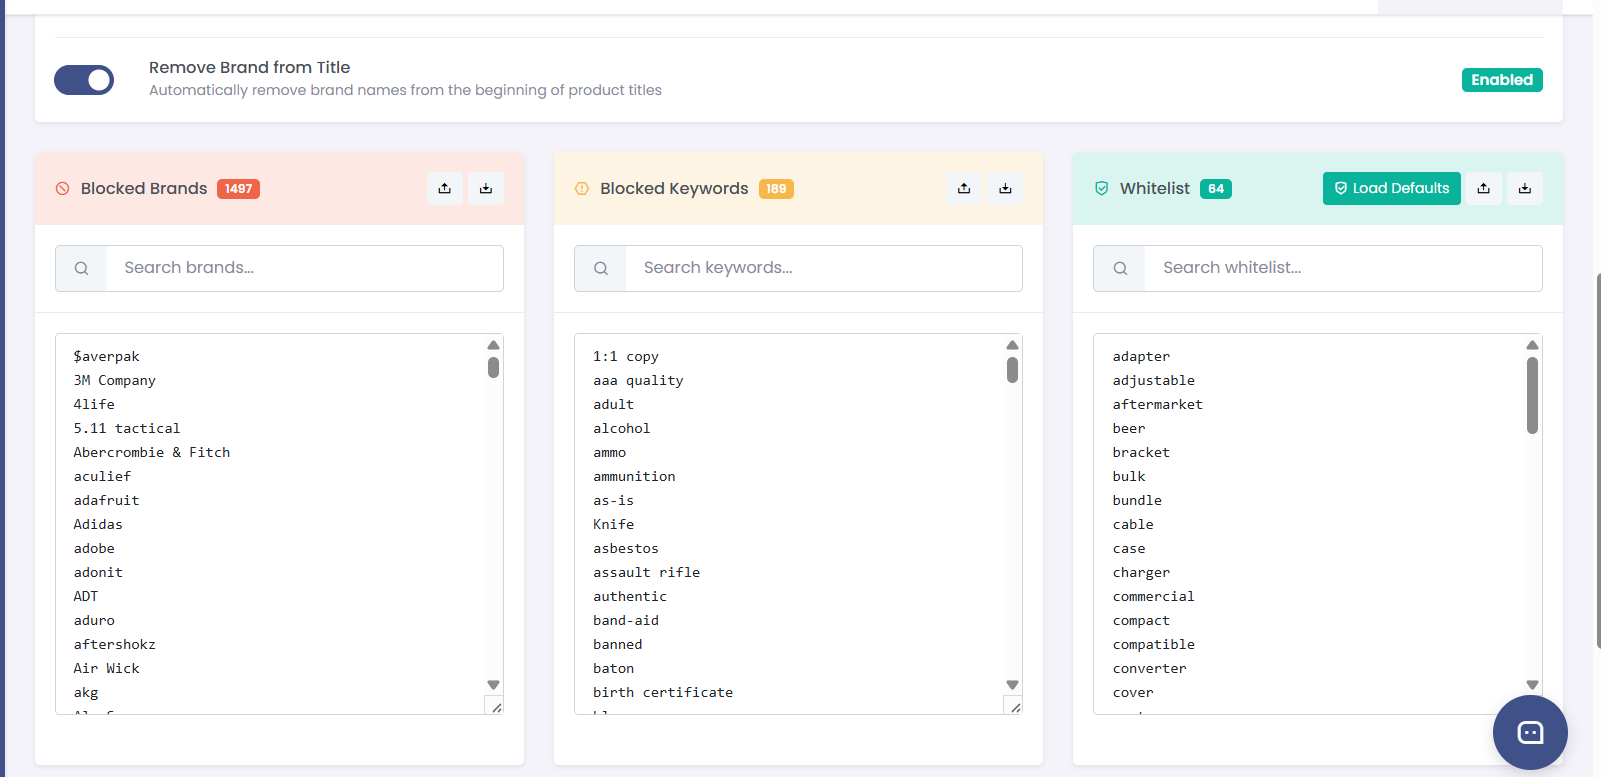Click the "commercial" whitelist entry
The image size is (1601, 777).
coord(1154,597)
